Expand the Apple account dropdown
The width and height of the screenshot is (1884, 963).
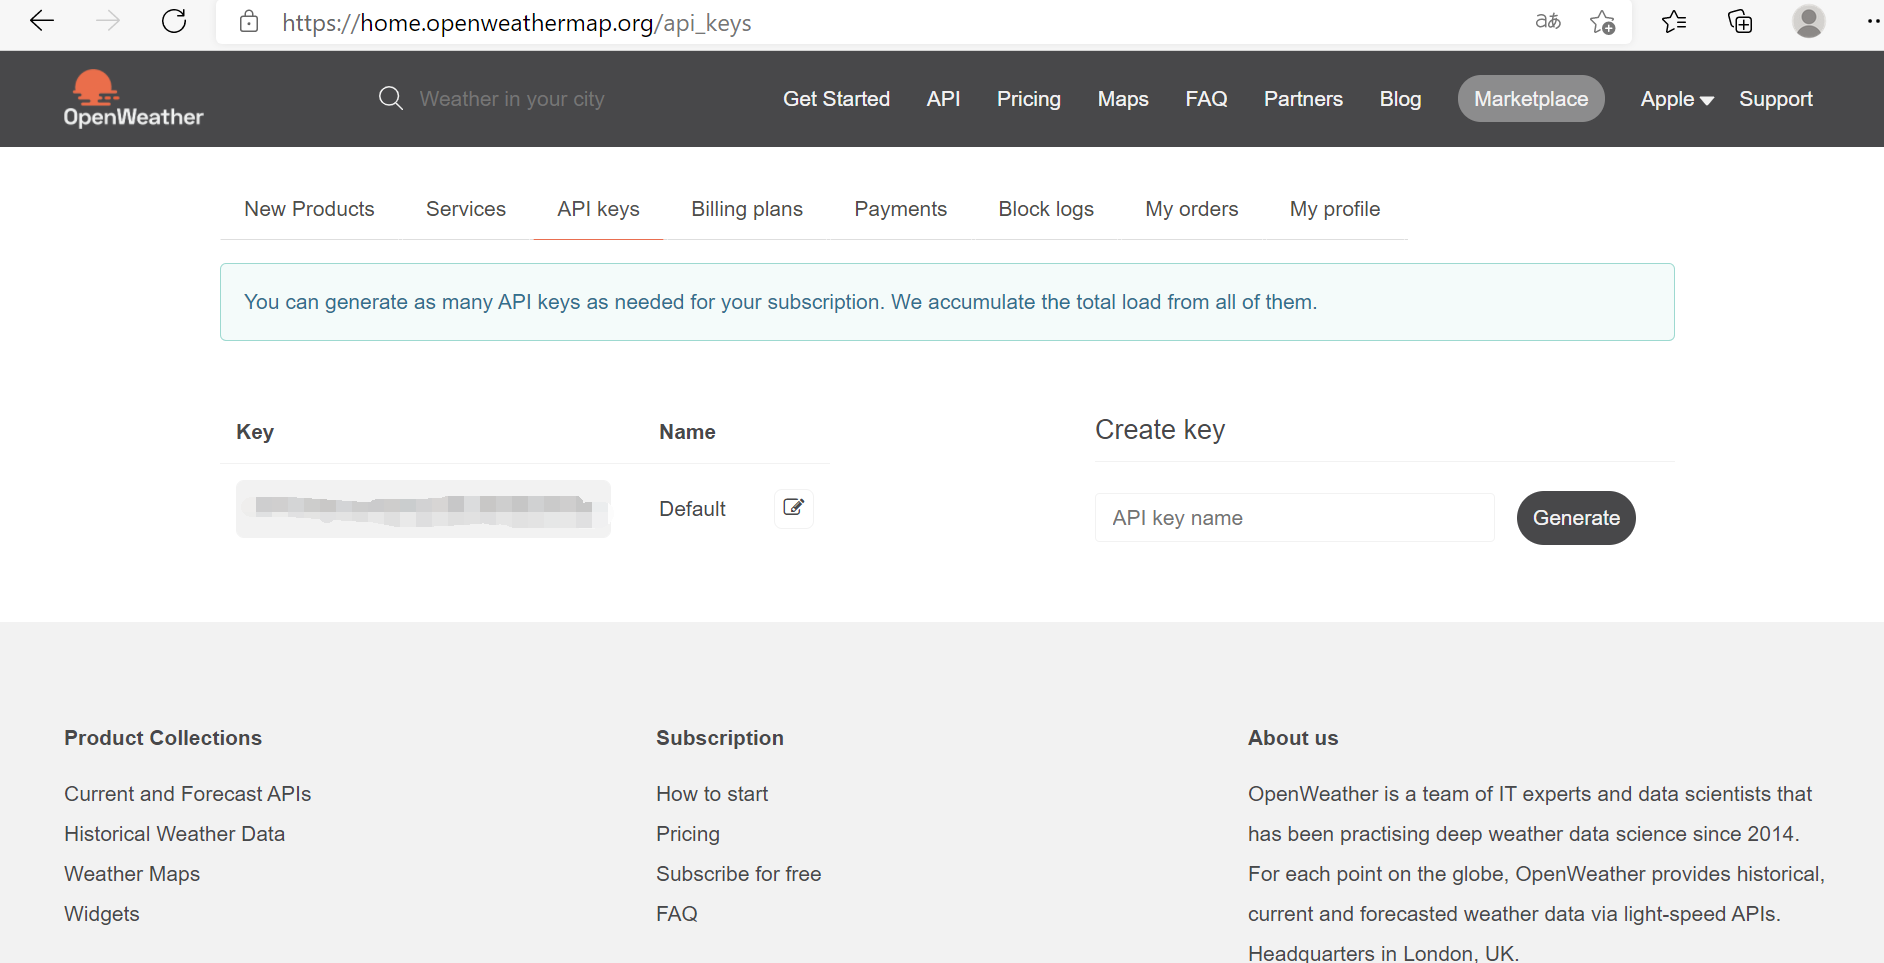1677,99
